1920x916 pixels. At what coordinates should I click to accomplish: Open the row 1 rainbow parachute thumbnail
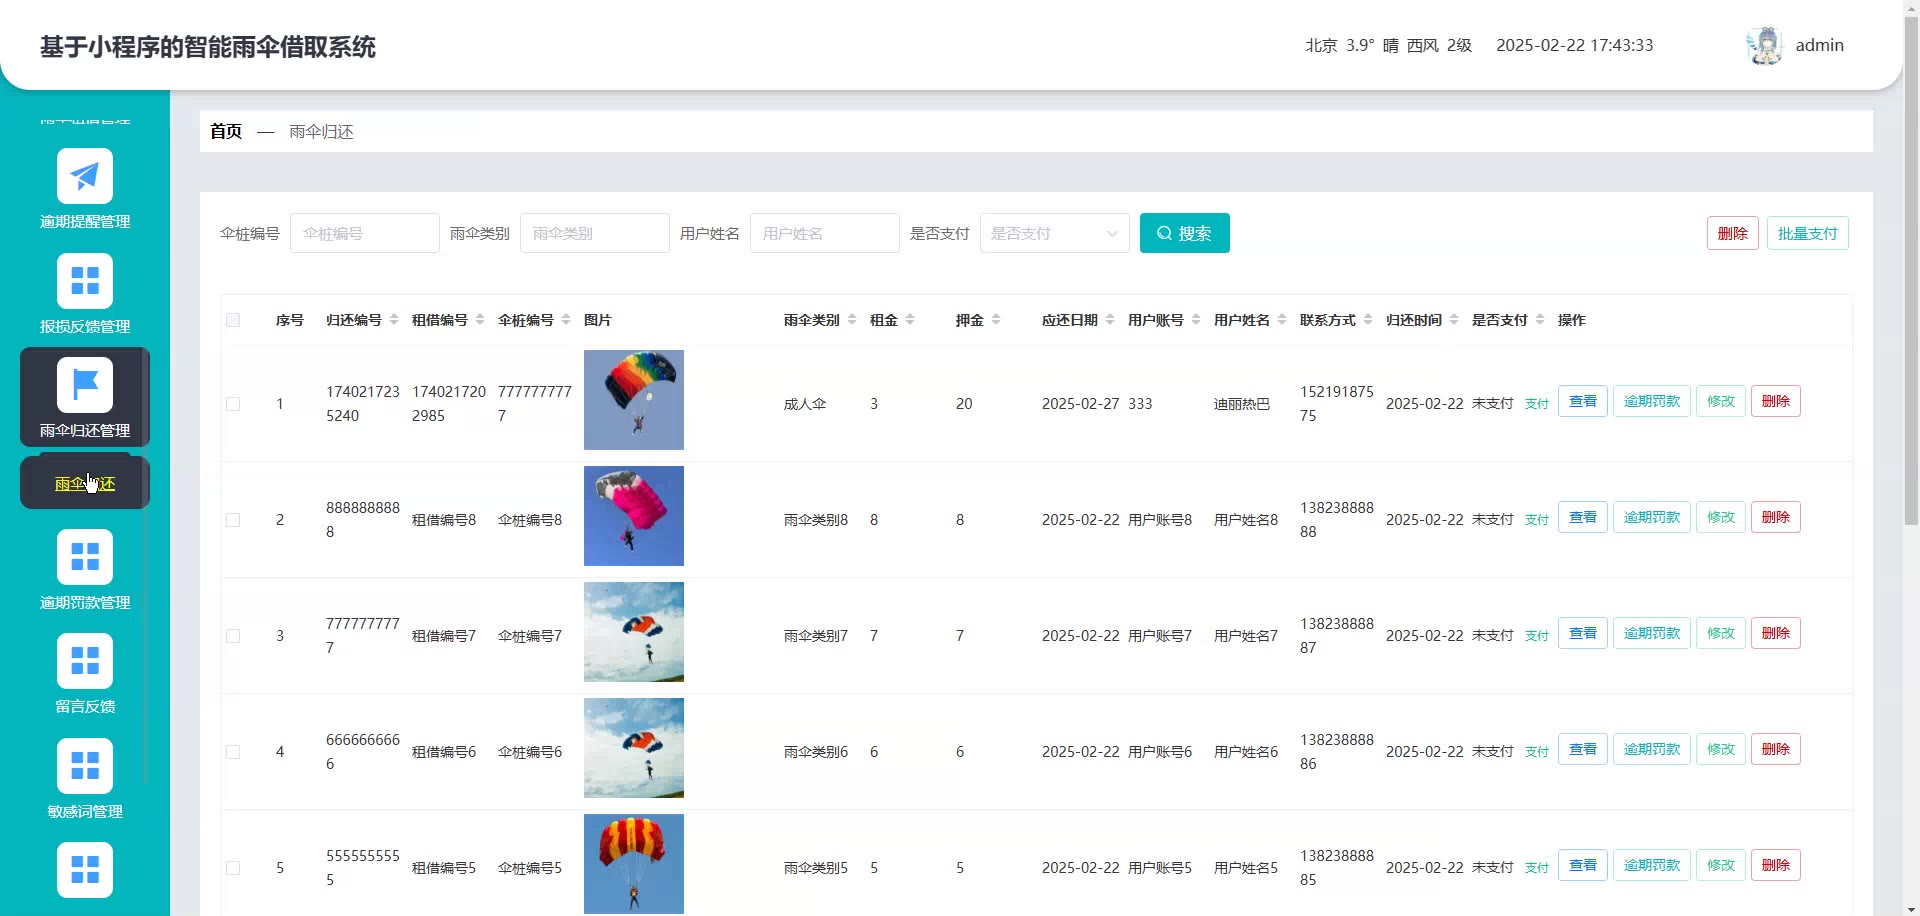[x=634, y=400]
